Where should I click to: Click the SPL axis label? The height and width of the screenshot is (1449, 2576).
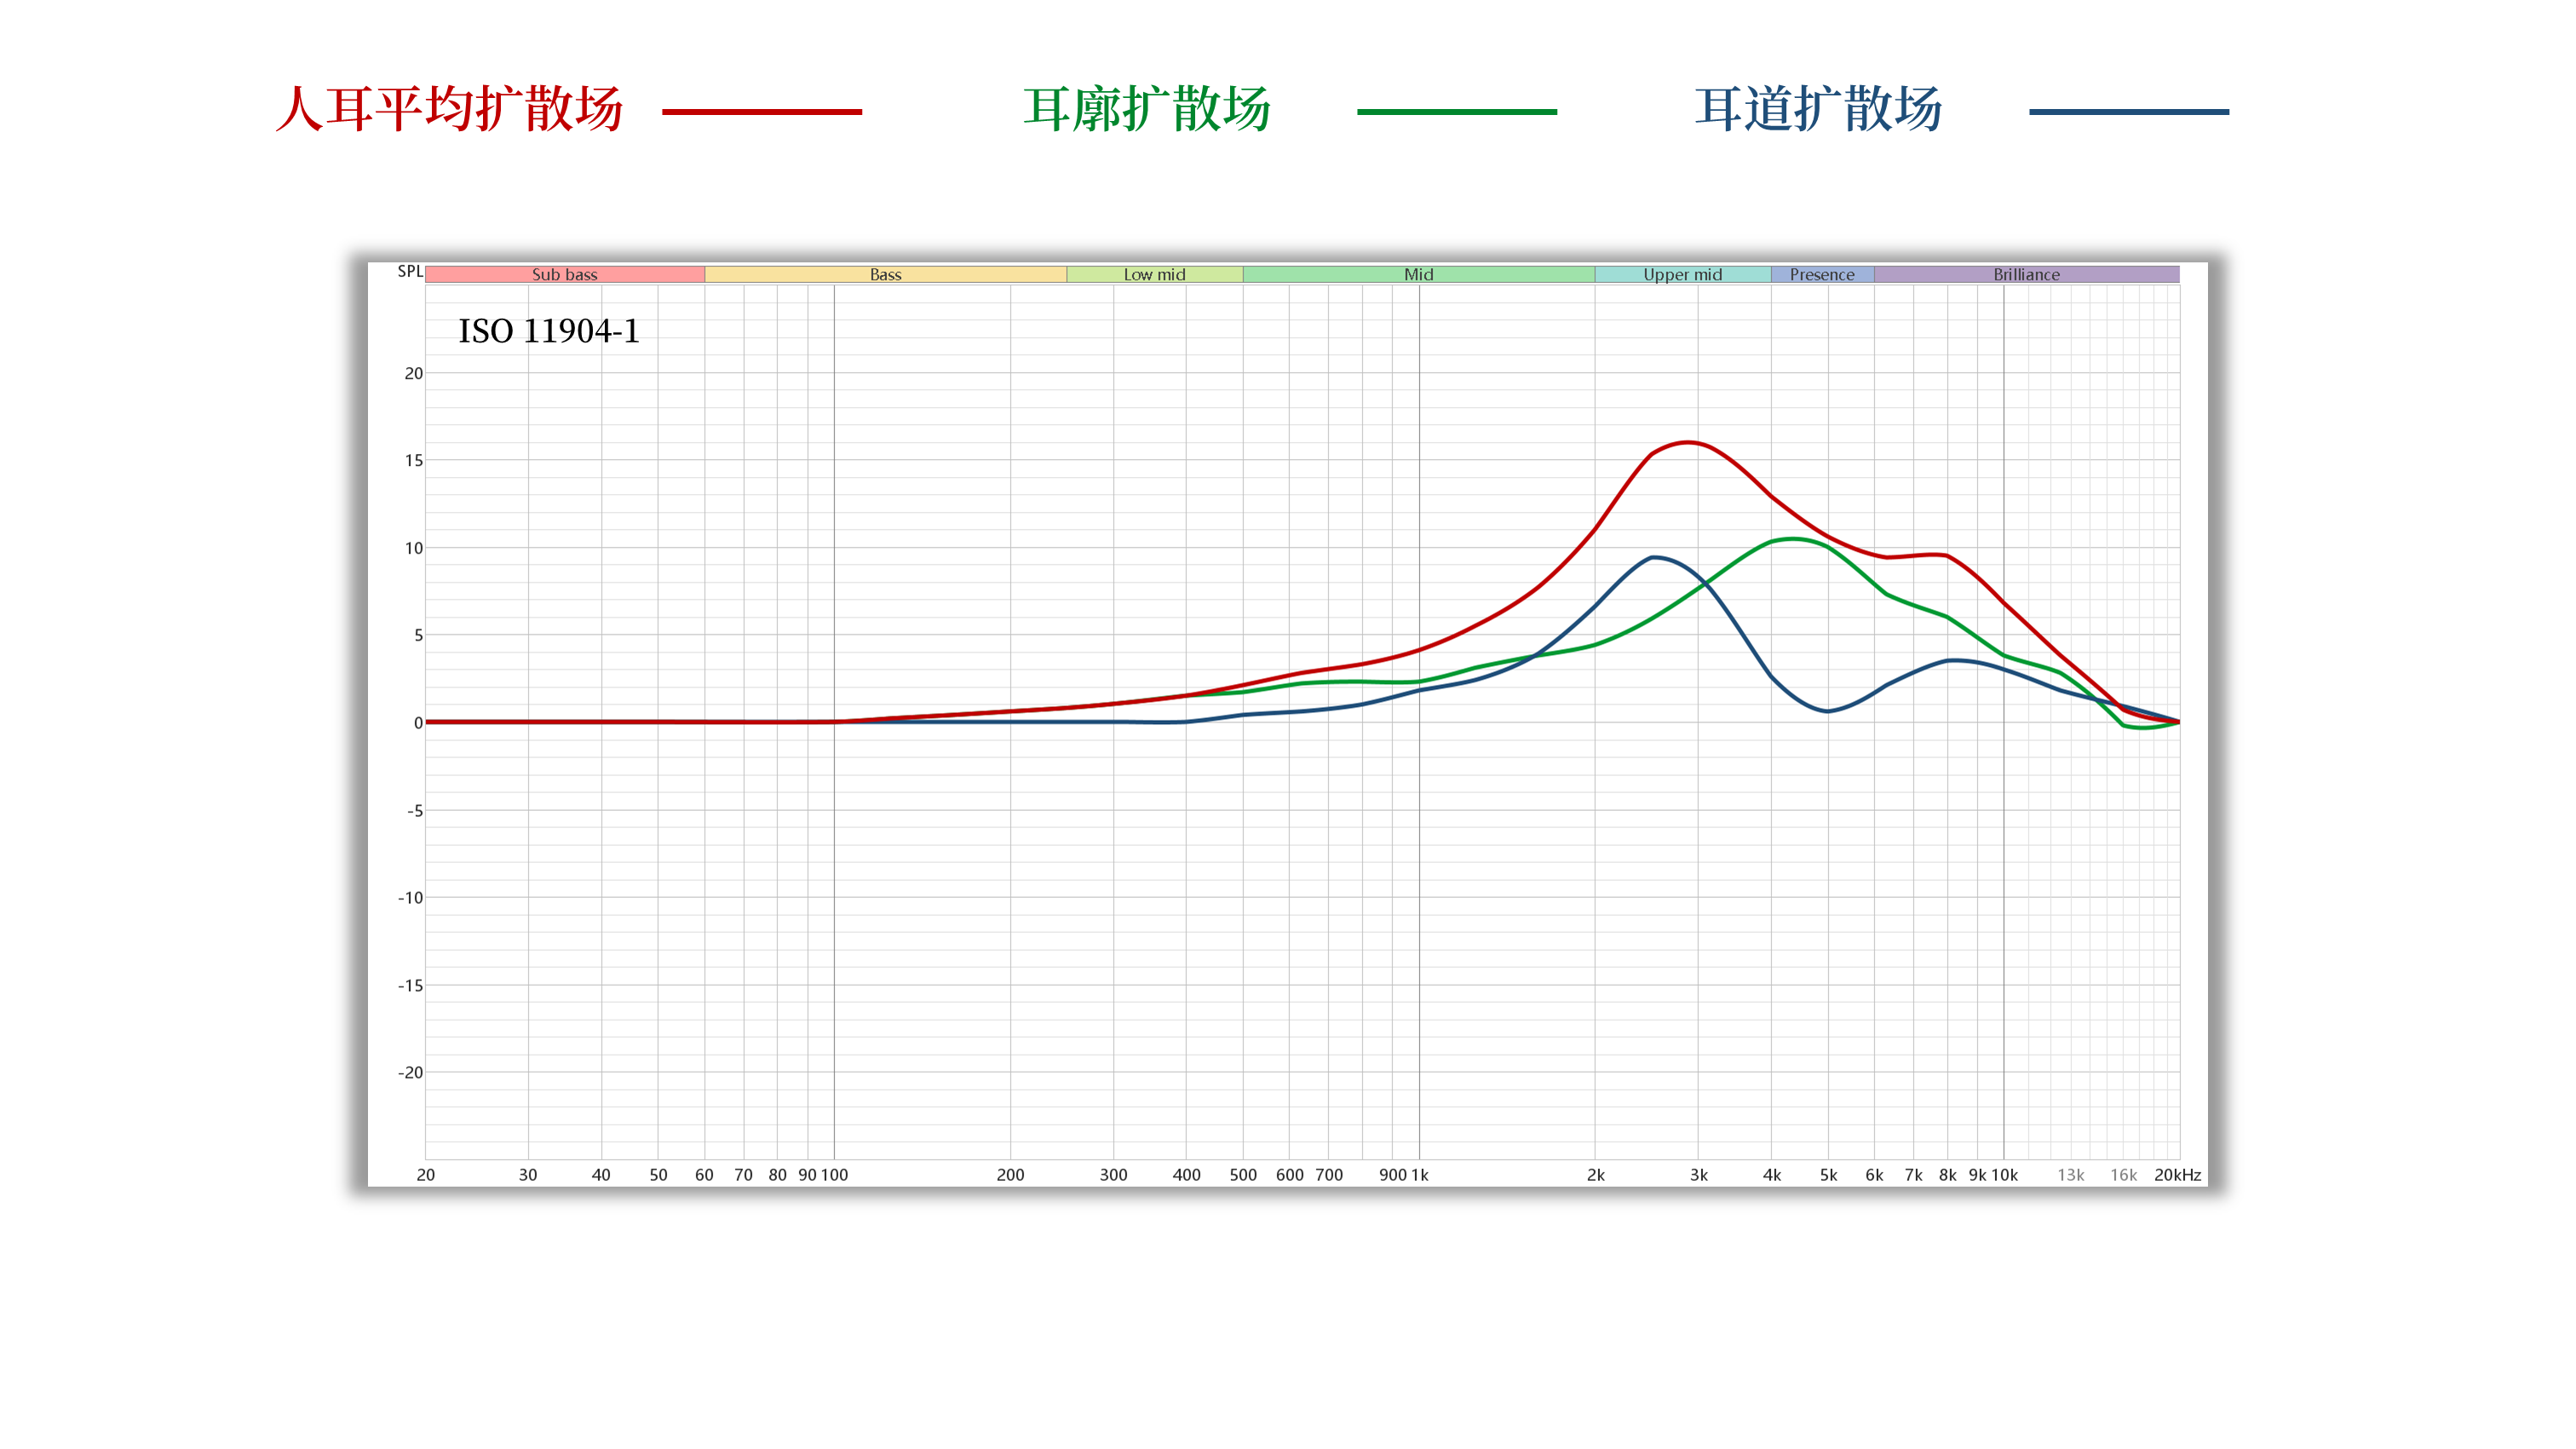point(410,271)
